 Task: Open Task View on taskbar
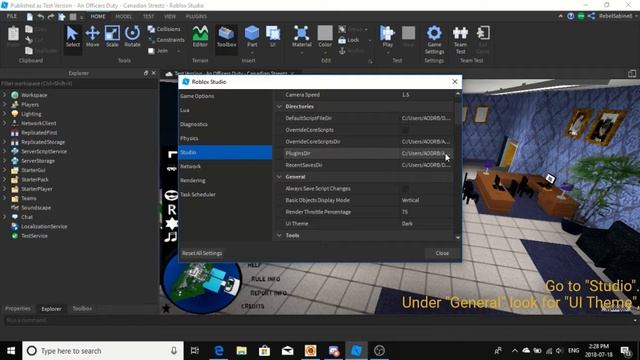(195, 351)
